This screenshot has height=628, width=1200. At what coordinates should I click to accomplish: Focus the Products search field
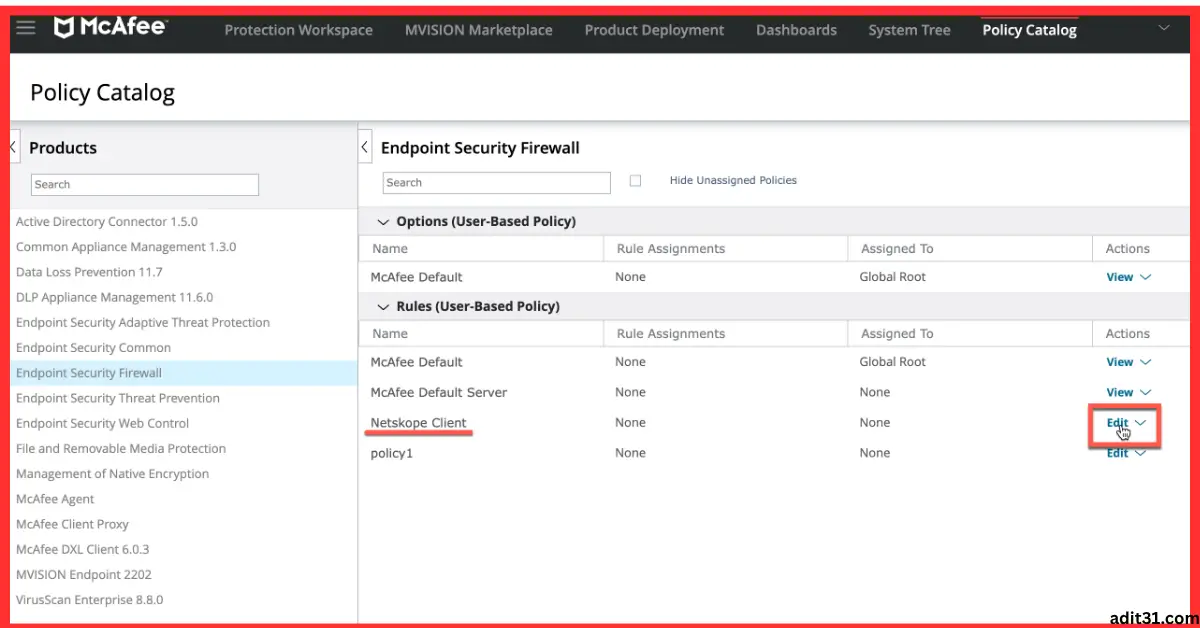click(x=145, y=184)
